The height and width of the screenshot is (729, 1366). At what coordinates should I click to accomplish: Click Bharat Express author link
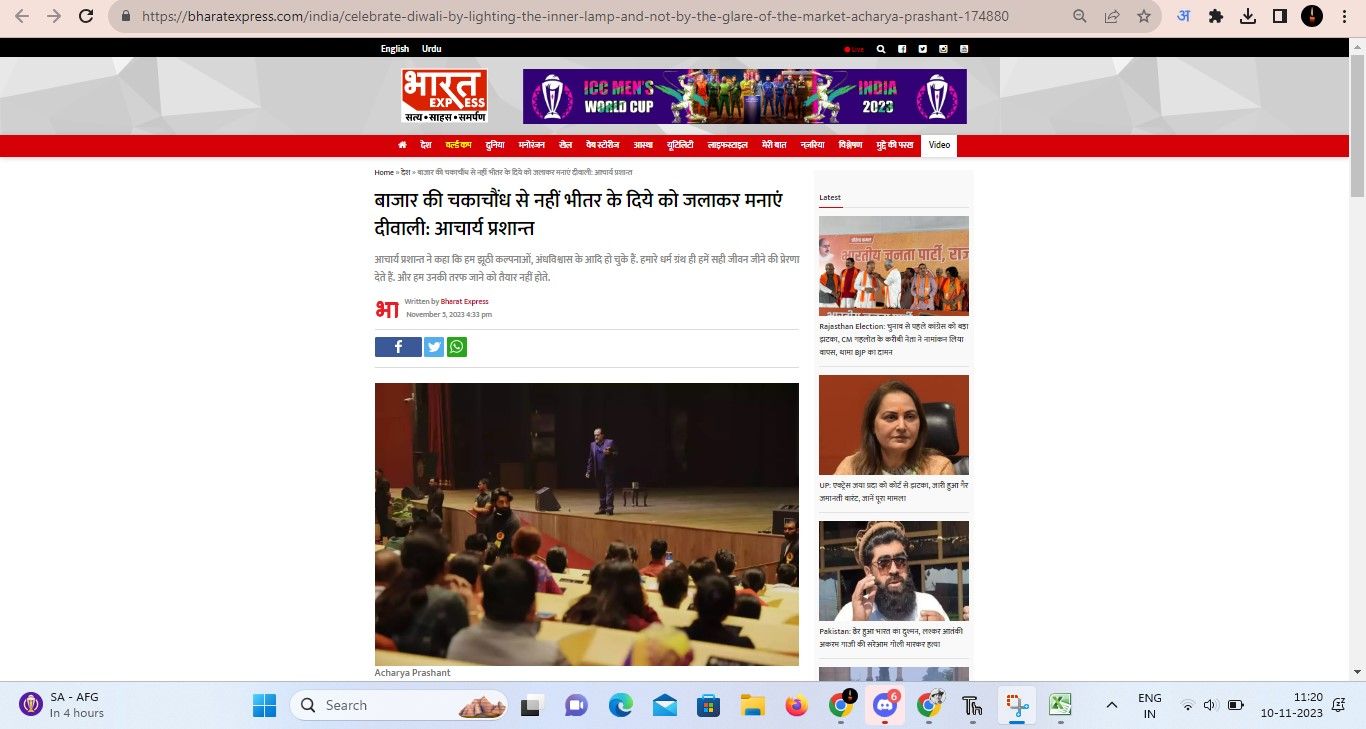click(464, 301)
